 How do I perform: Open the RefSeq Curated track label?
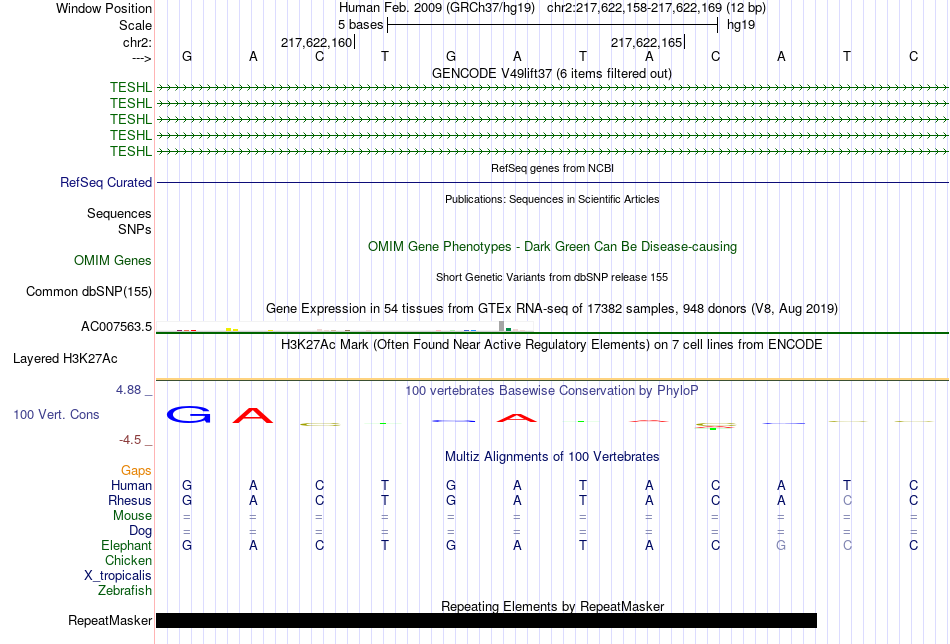[106, 182]
